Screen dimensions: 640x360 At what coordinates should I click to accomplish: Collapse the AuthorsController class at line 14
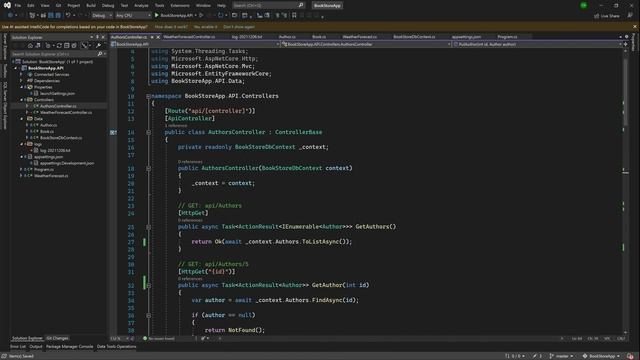(149, 132)
